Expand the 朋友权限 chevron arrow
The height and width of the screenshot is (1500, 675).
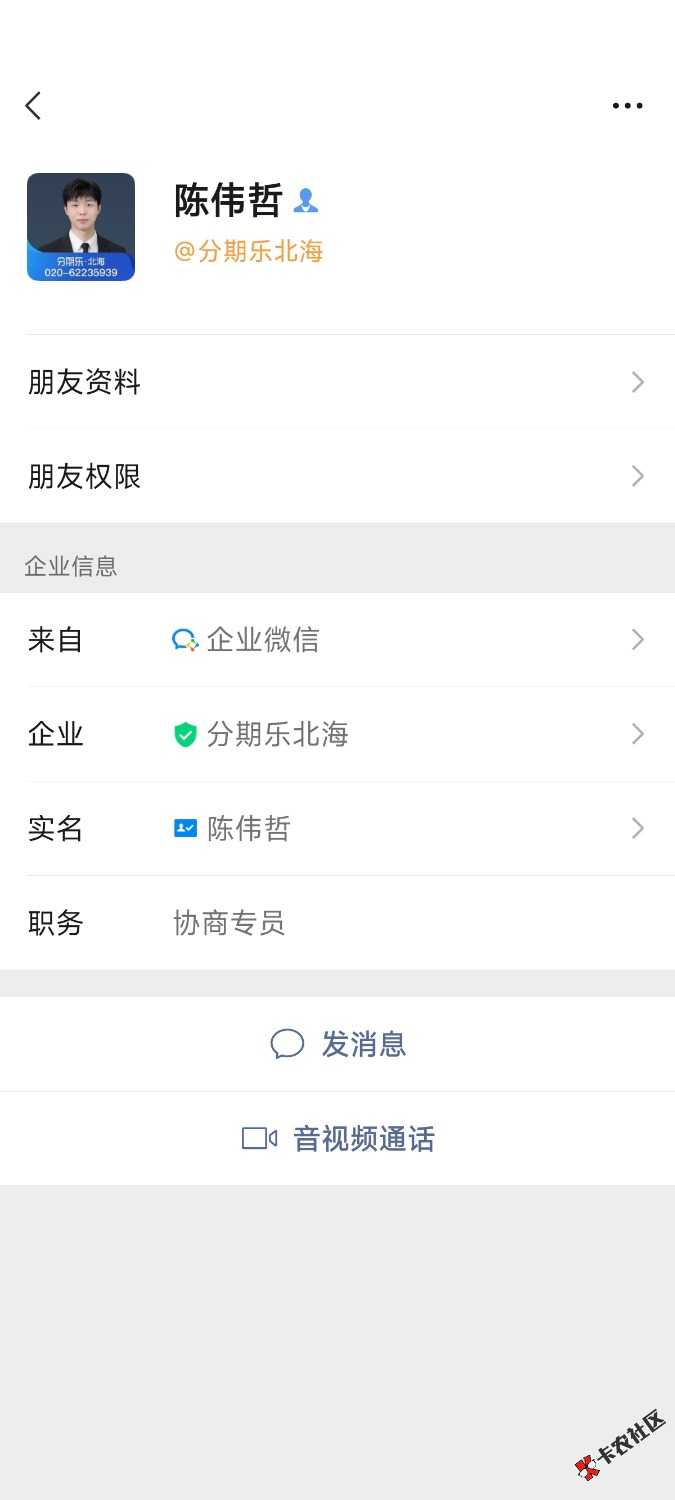coord(638,476)
